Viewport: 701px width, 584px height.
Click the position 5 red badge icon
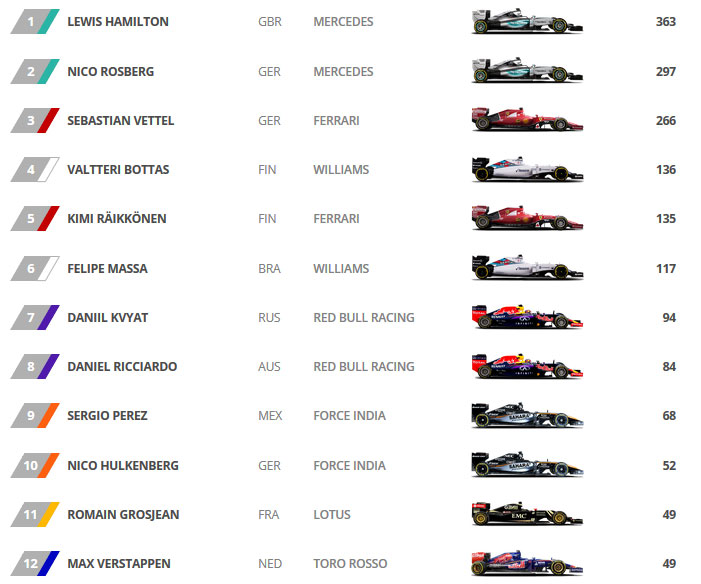[35, 218]
